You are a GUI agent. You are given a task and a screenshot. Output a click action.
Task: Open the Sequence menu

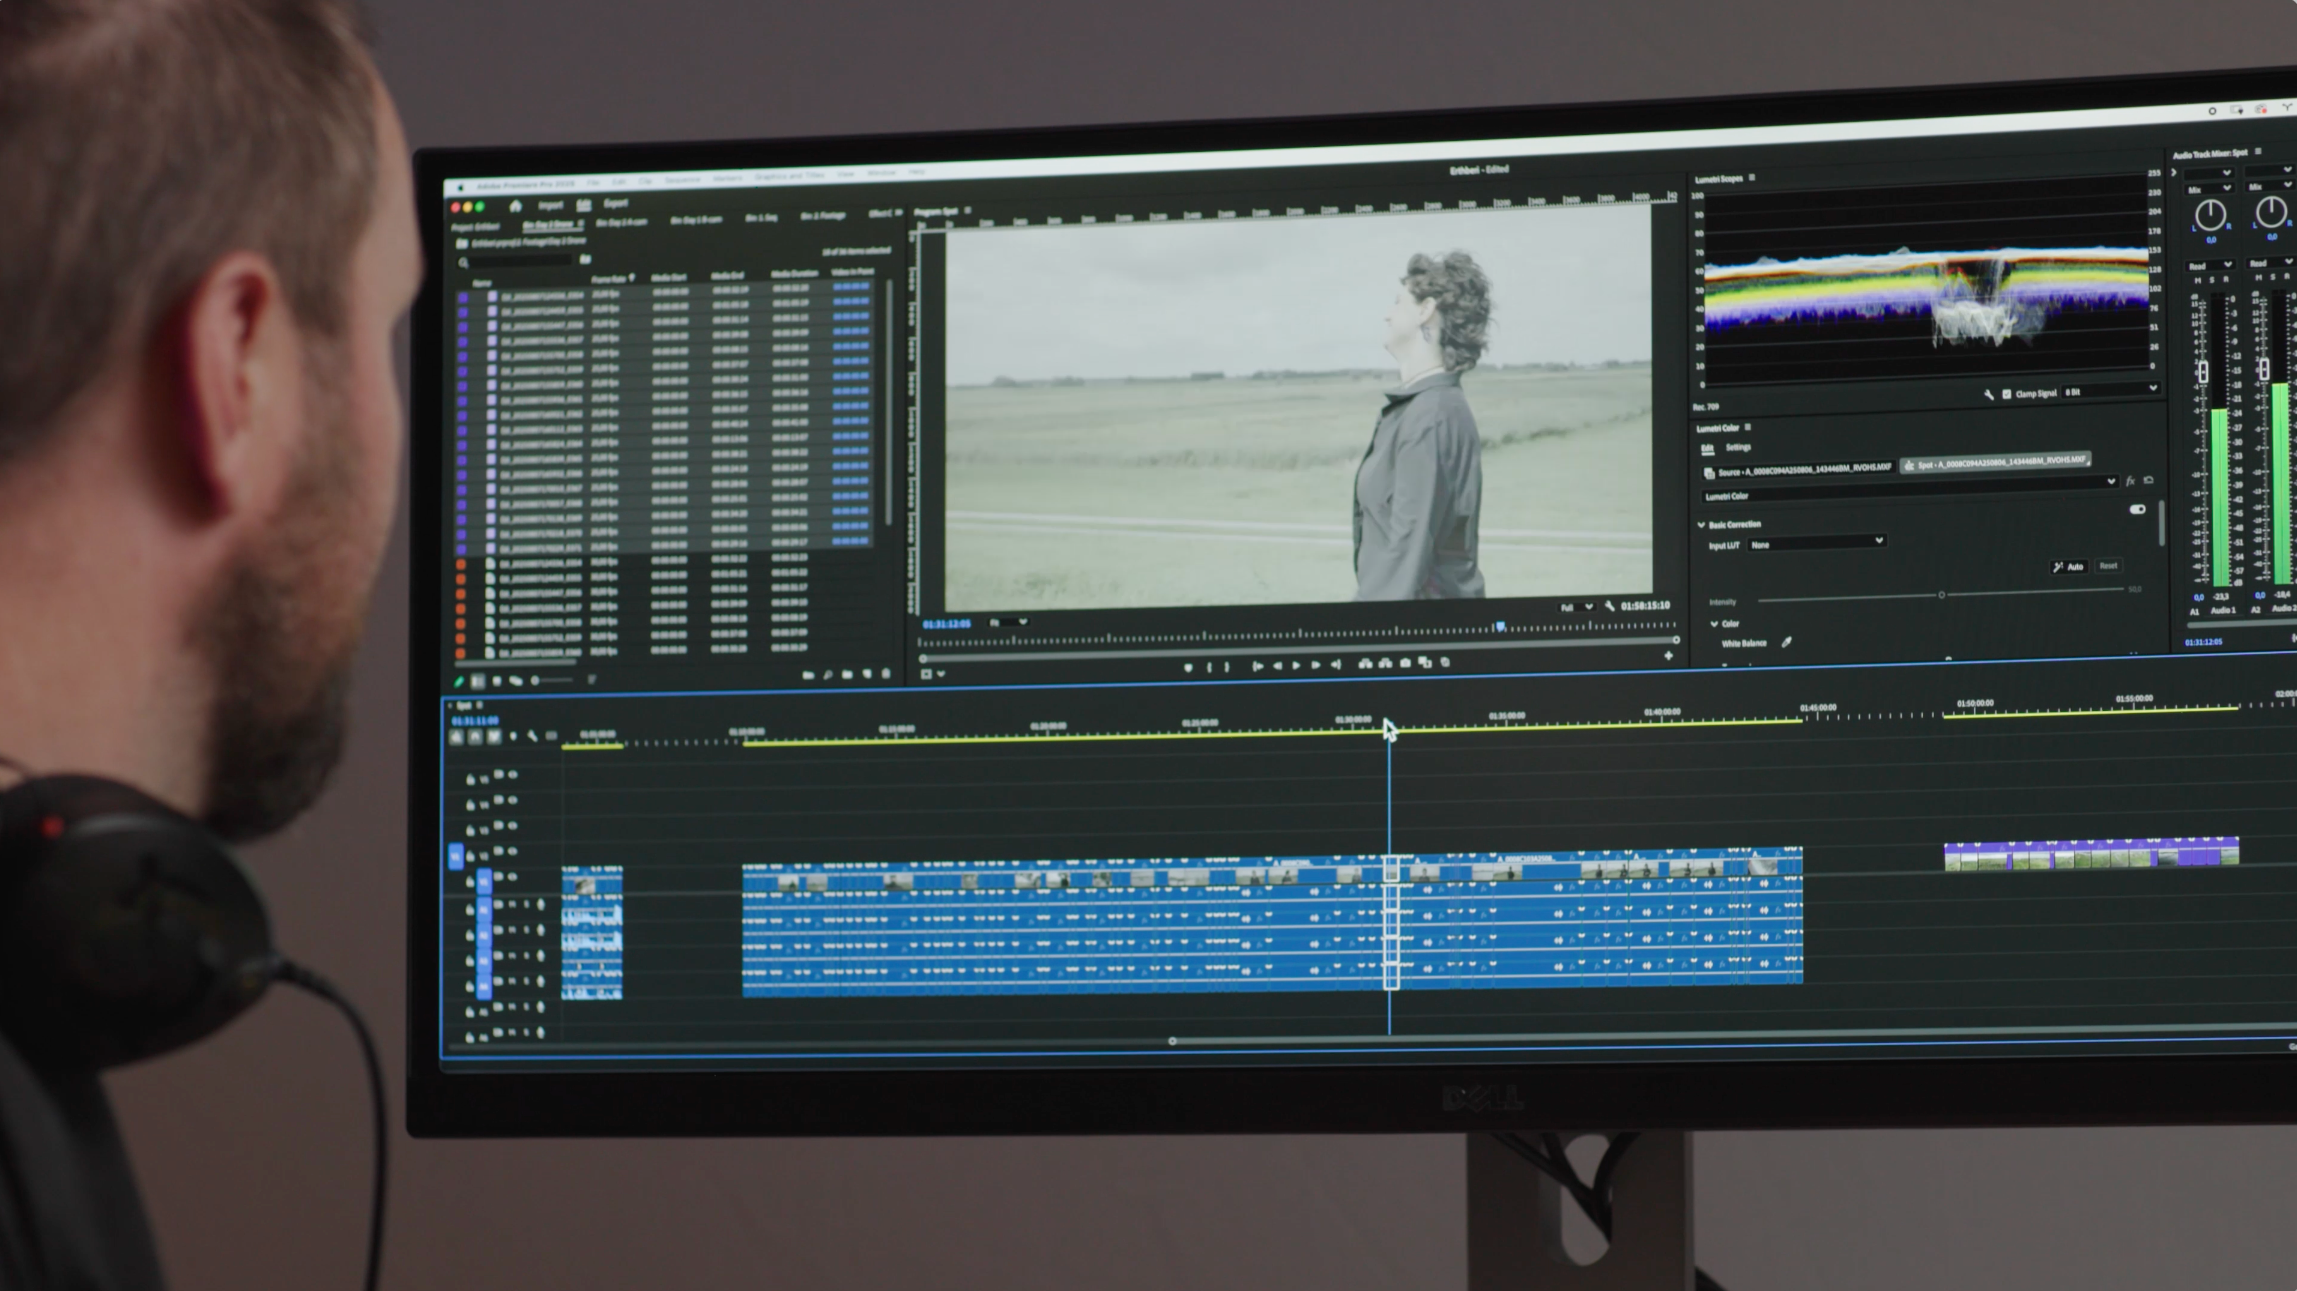click(x=683, y=180)
